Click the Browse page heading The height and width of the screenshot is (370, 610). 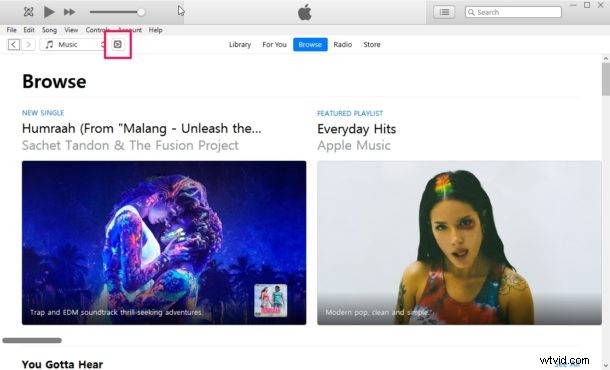pyautogui.click(x=54, y=81)
